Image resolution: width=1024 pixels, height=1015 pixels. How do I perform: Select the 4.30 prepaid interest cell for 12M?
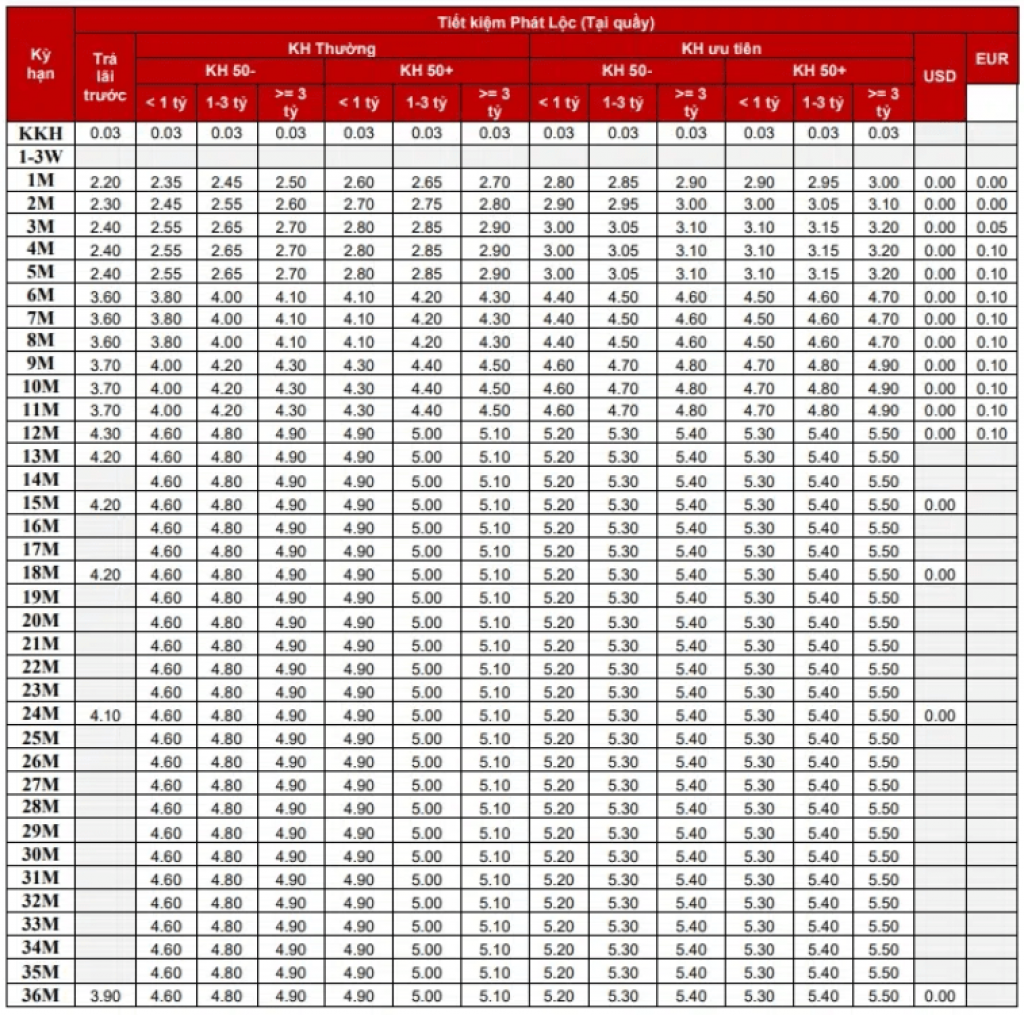[105, 434]
